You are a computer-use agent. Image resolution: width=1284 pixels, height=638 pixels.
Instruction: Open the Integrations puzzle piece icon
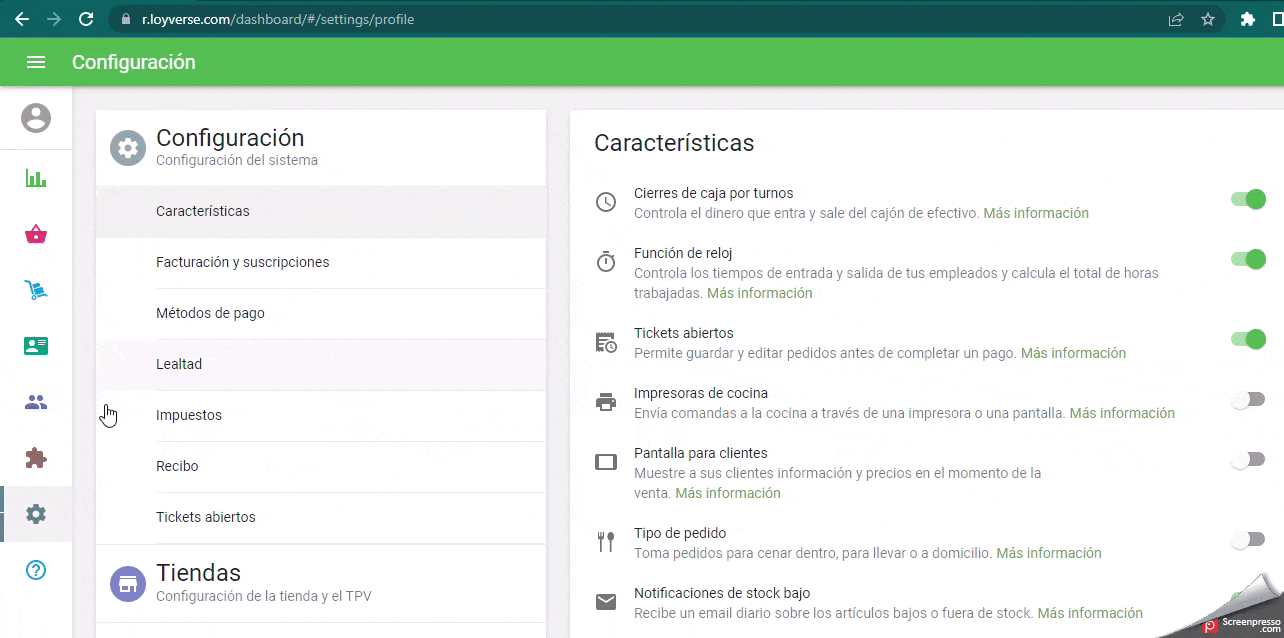tap(36, 458)
